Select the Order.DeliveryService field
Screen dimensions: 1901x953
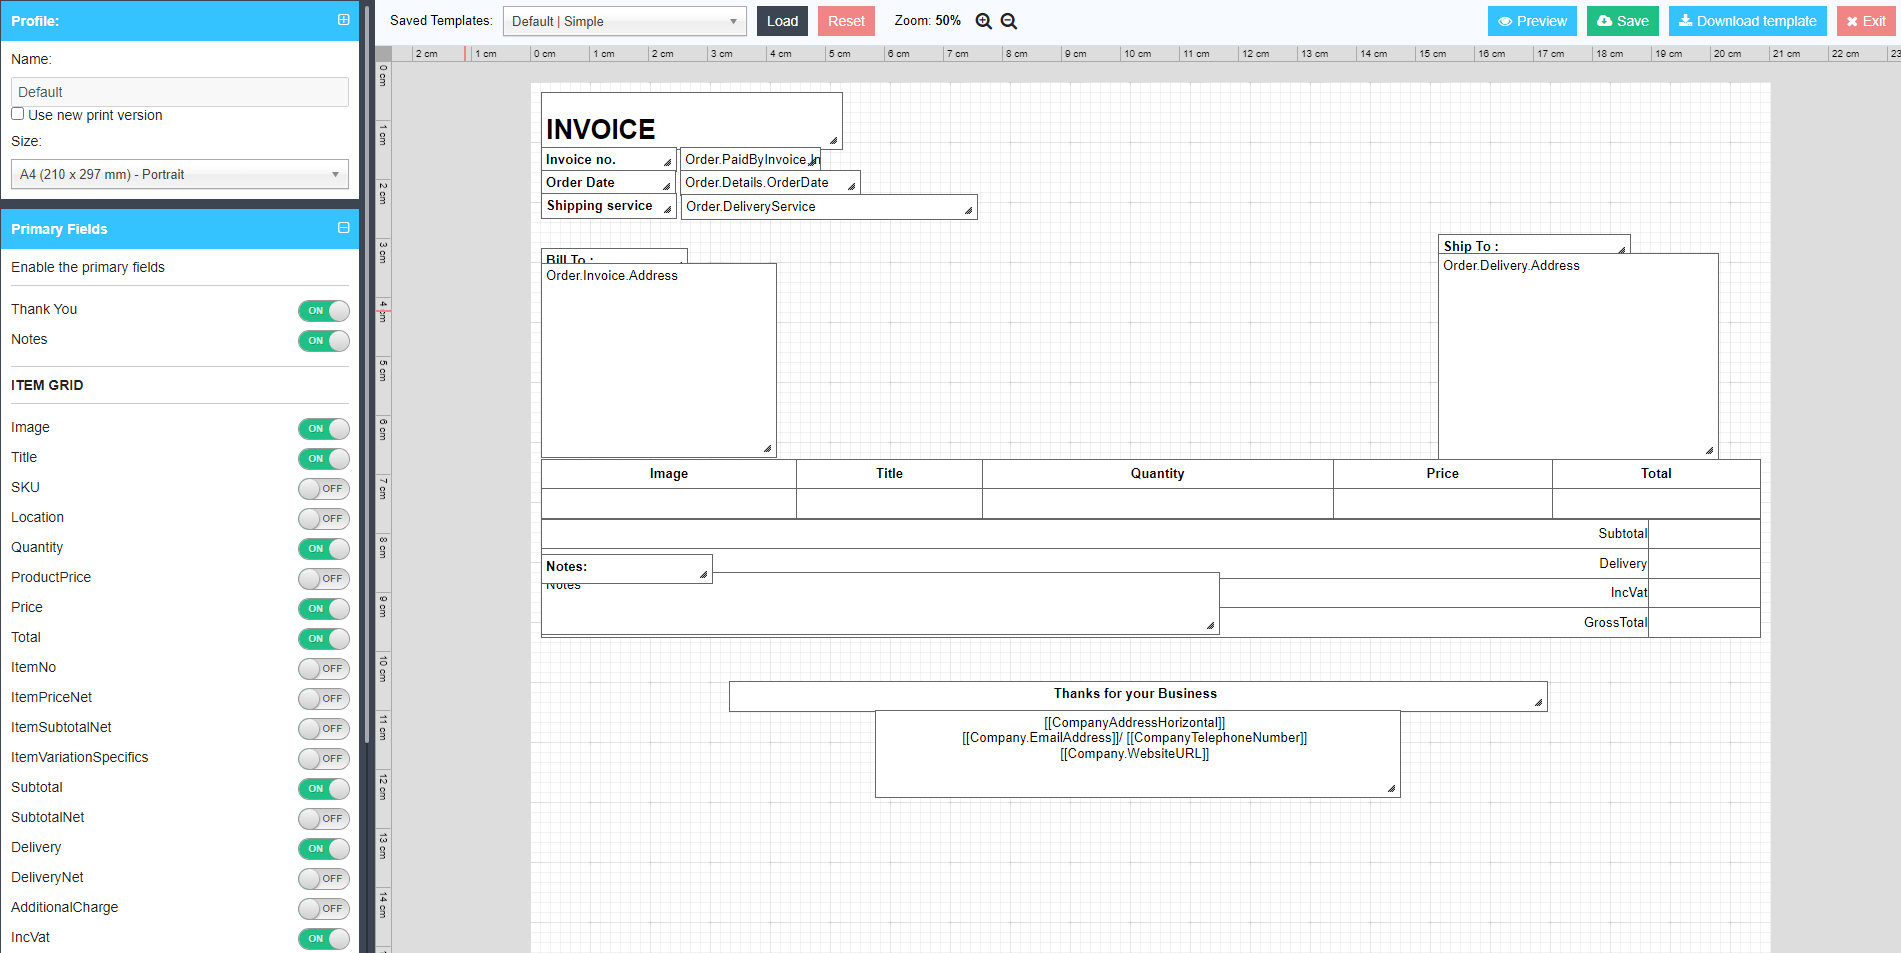829,206
